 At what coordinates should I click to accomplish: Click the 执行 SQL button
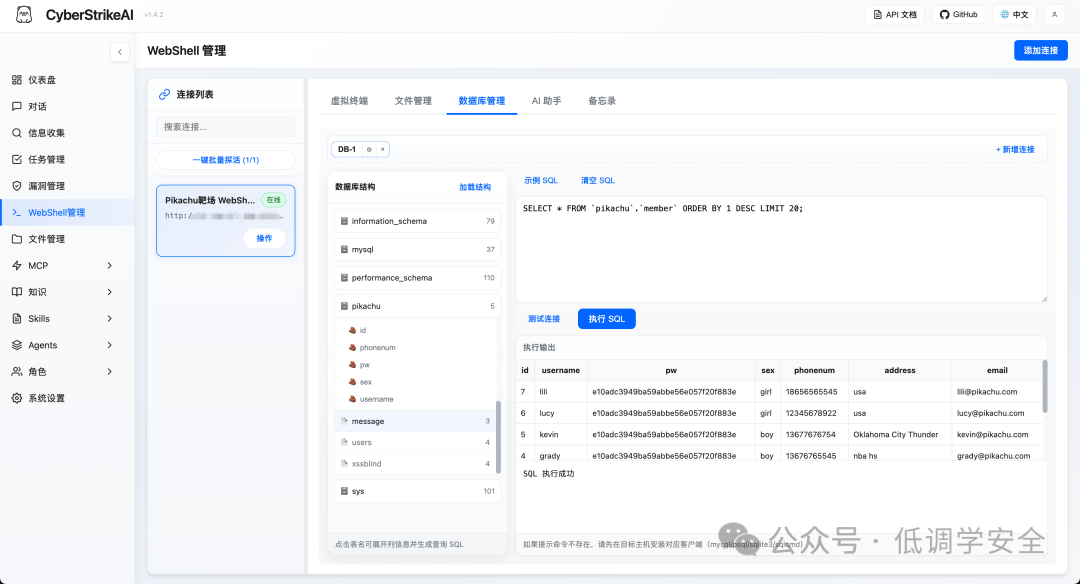(x=607, y=319)
